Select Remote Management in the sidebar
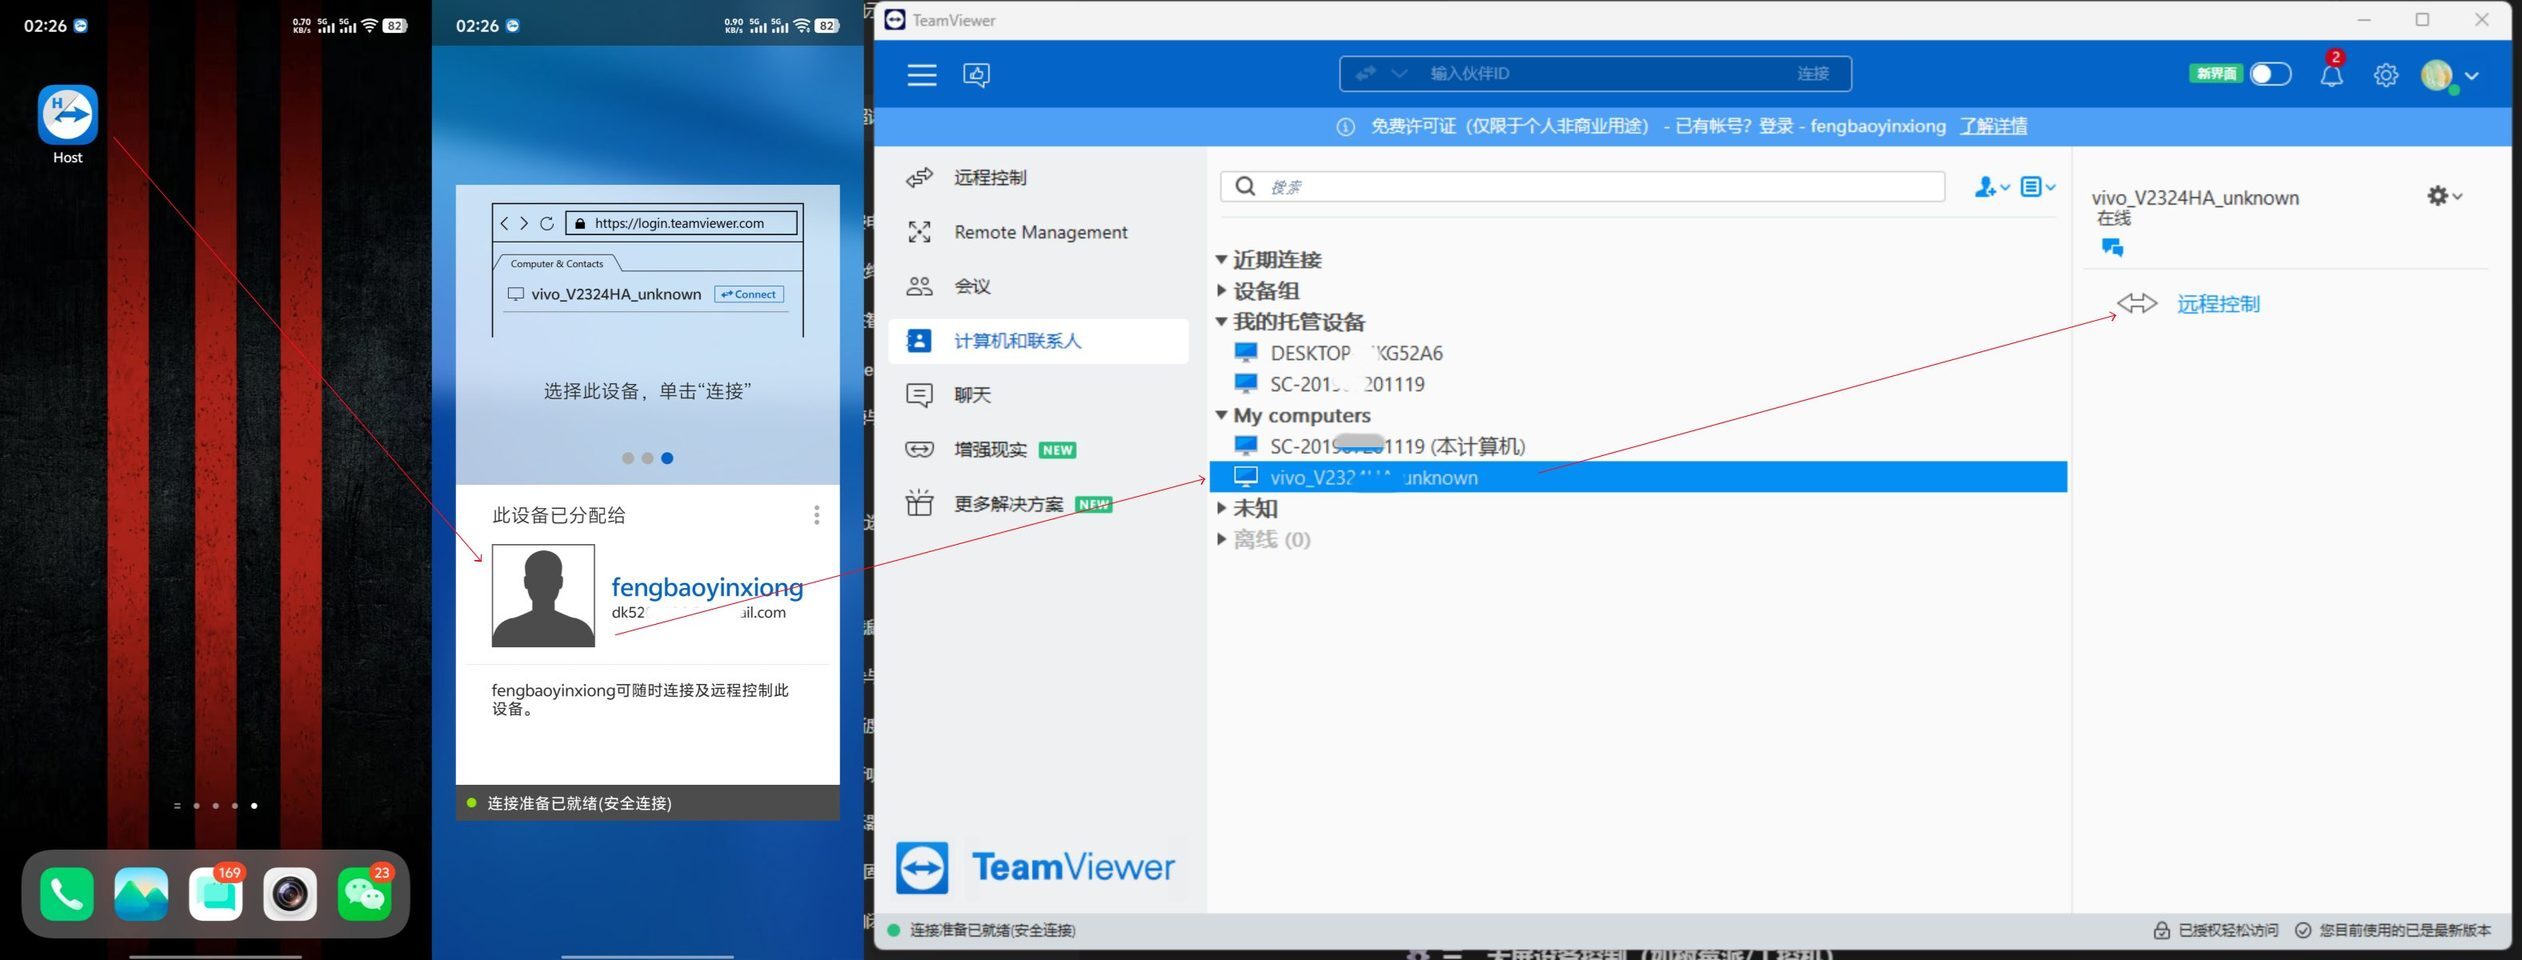 (x=1038, y=232)
